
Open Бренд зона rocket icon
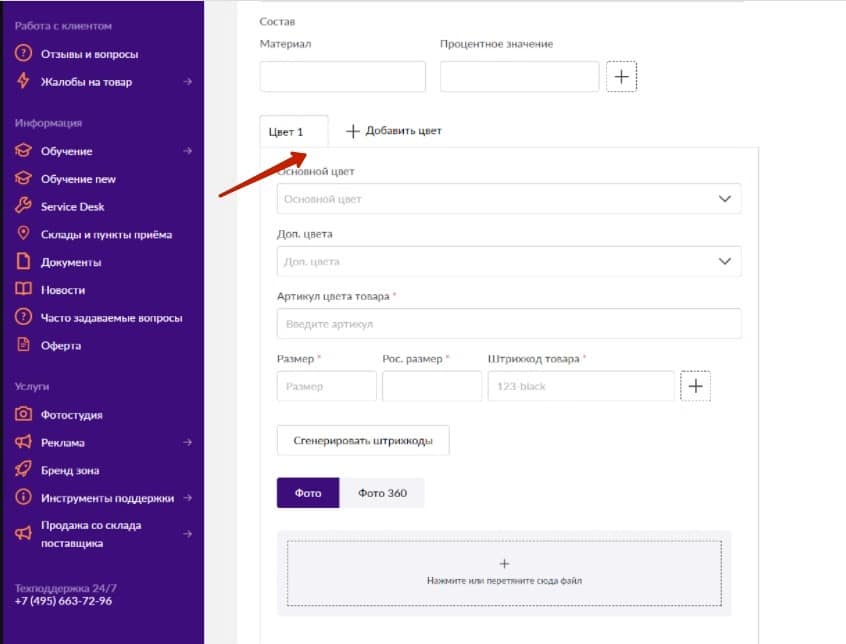coord(23,470)
